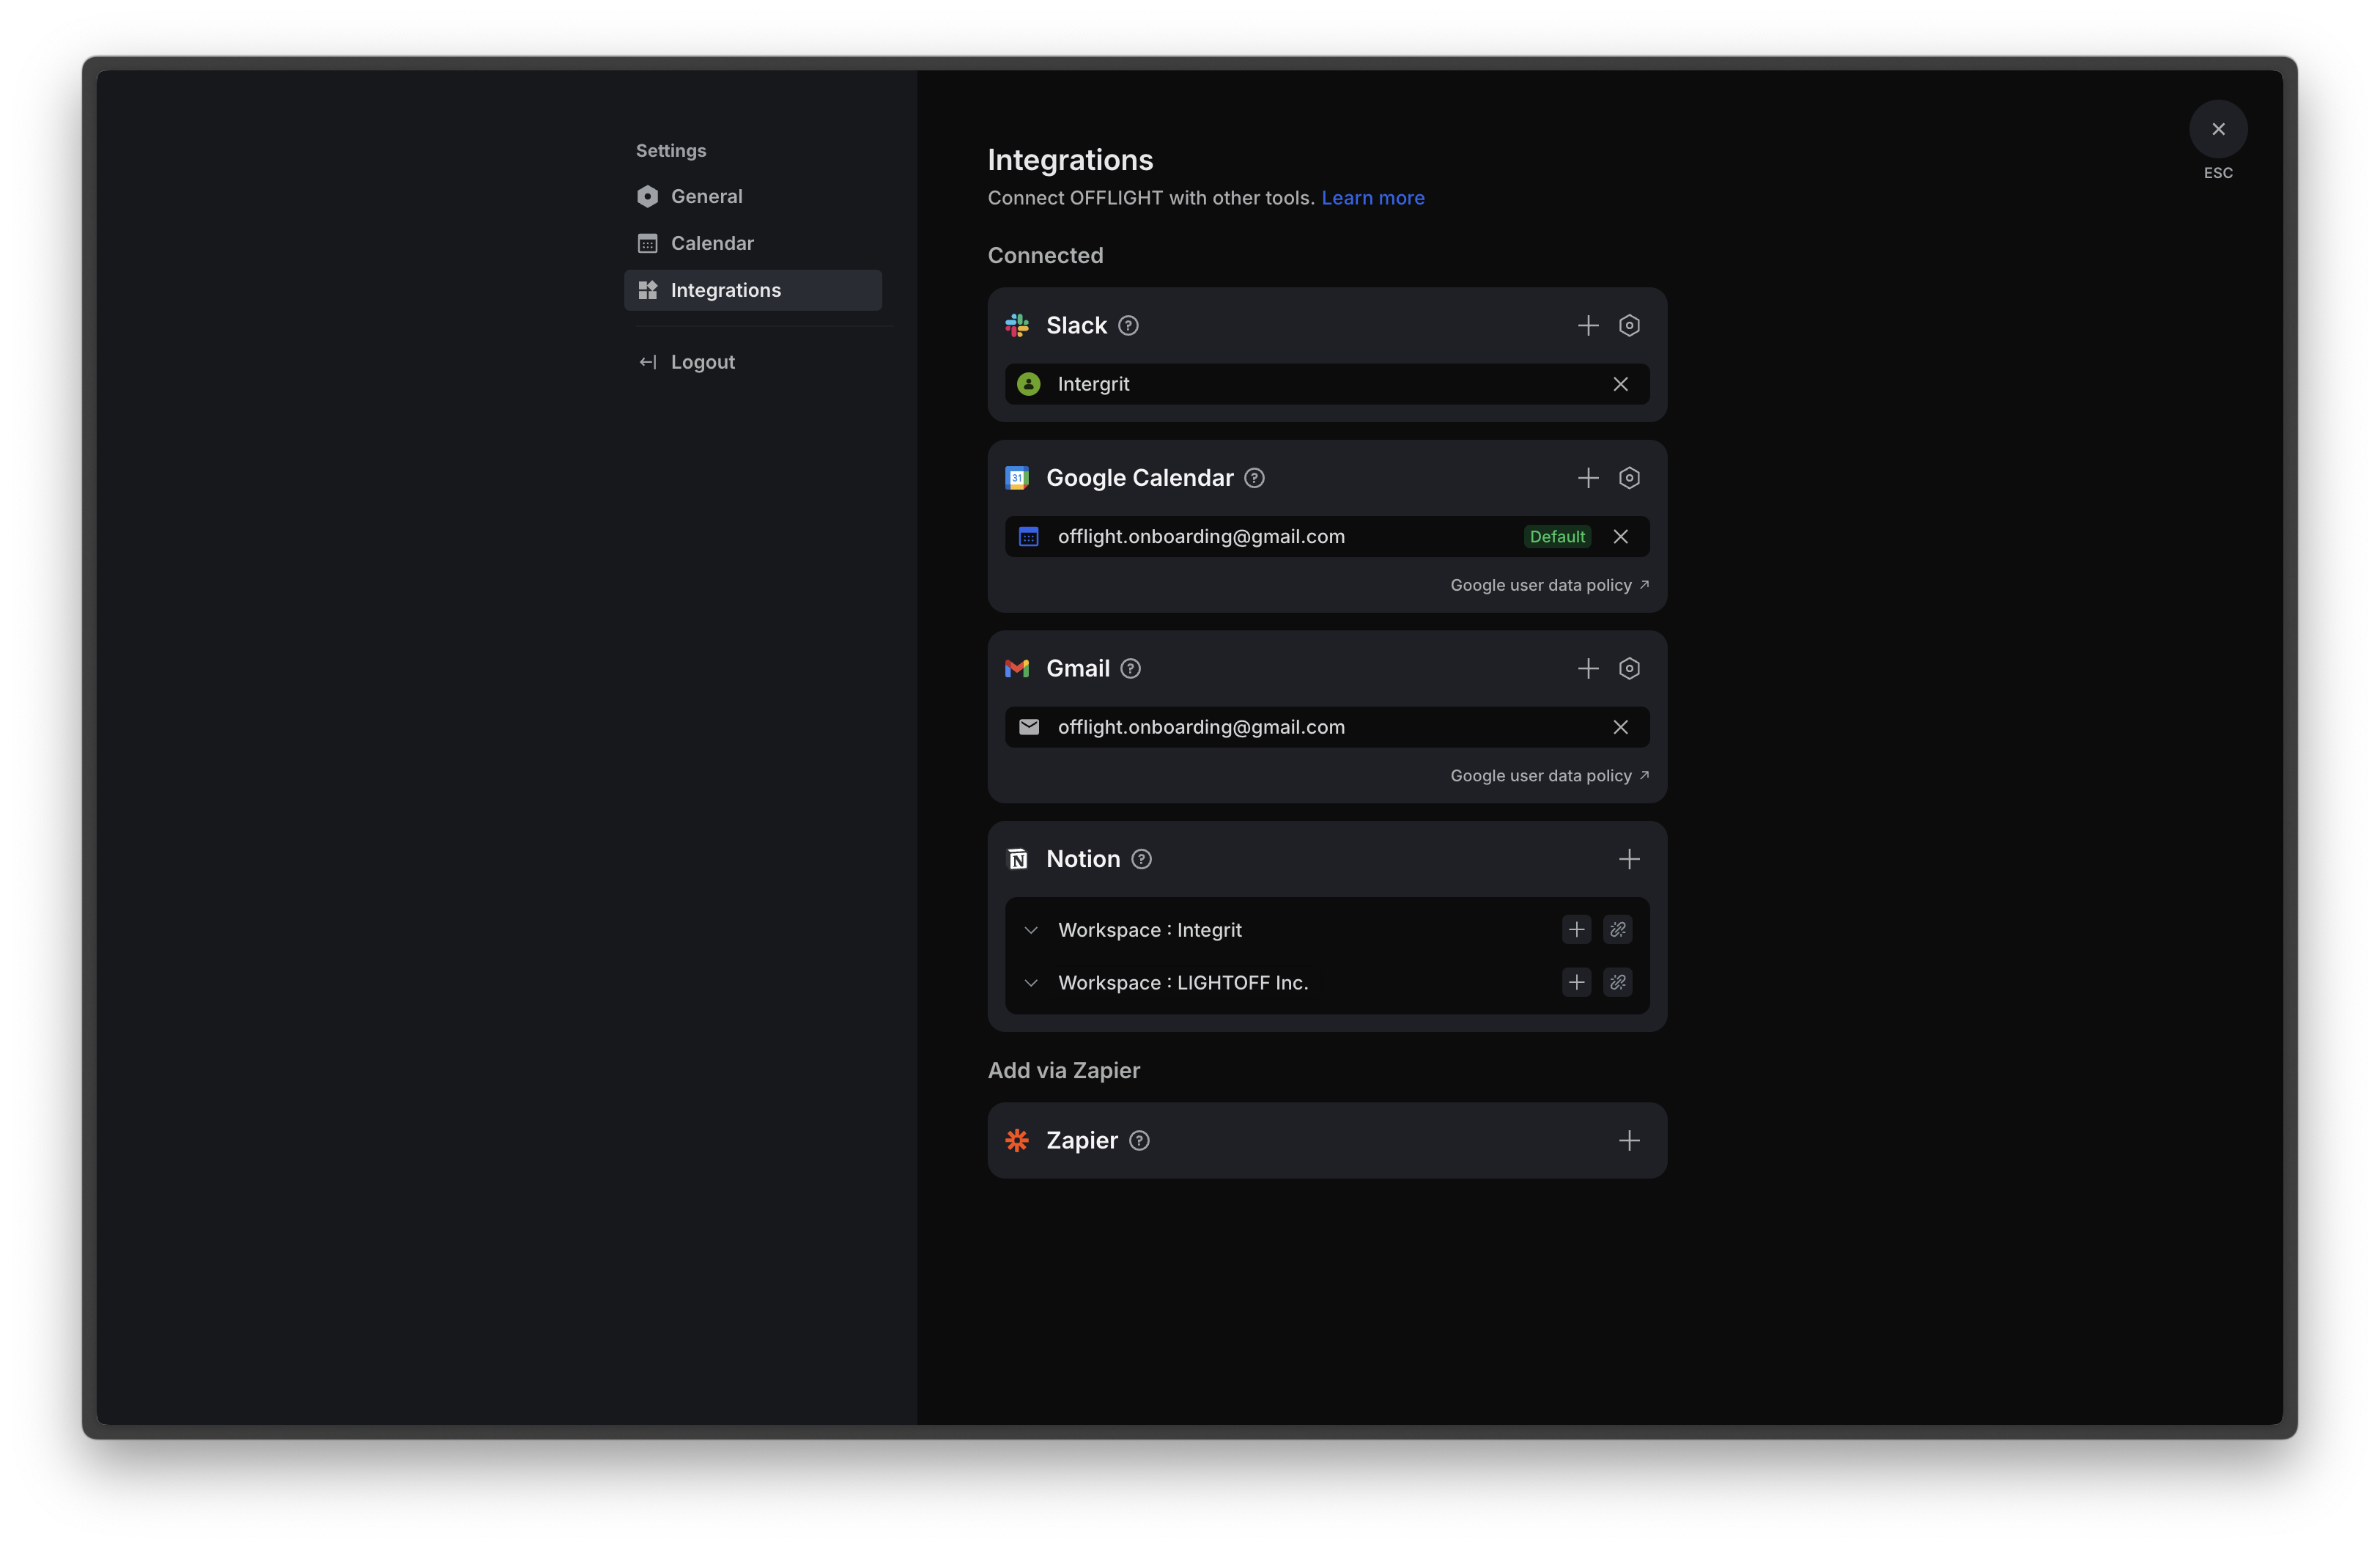Image resolution: width=2380 pixels, height=1548 pixels.
Task: Show help for Google Calendar integration
Action: tap(1254, 478)
